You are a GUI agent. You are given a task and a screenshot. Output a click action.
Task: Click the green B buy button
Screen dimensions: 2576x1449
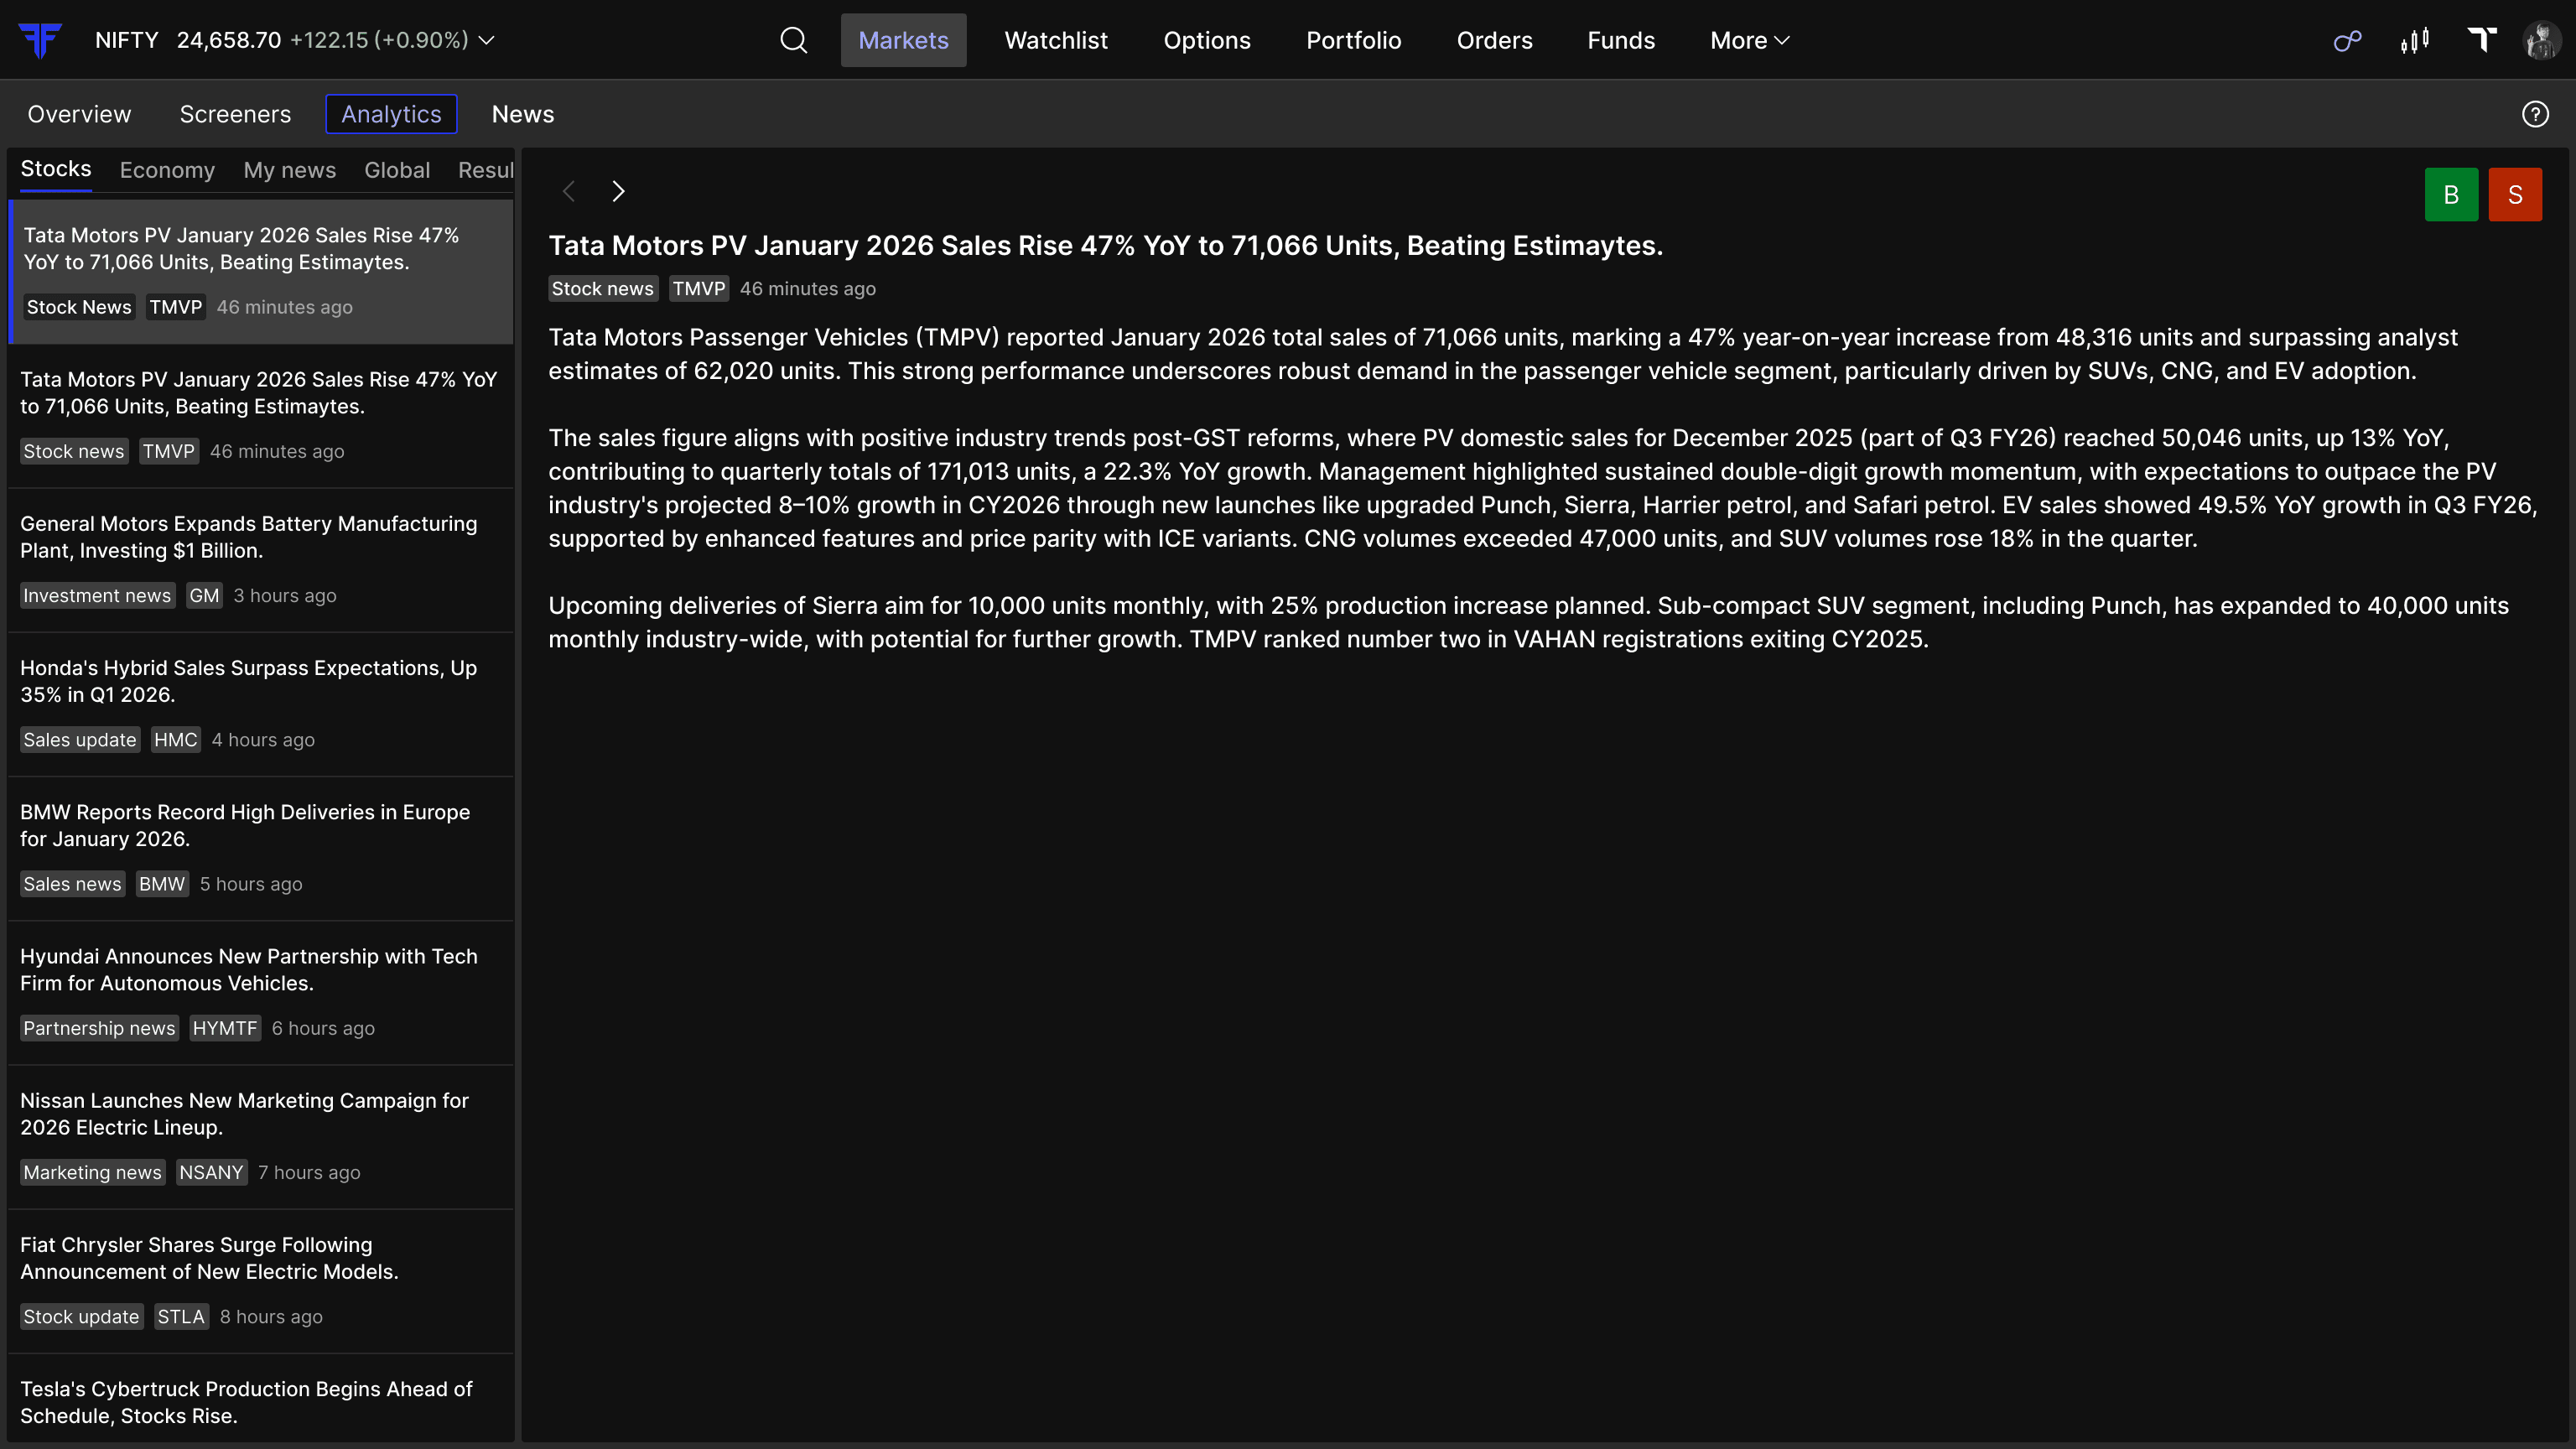click(x=2451, y=194)
